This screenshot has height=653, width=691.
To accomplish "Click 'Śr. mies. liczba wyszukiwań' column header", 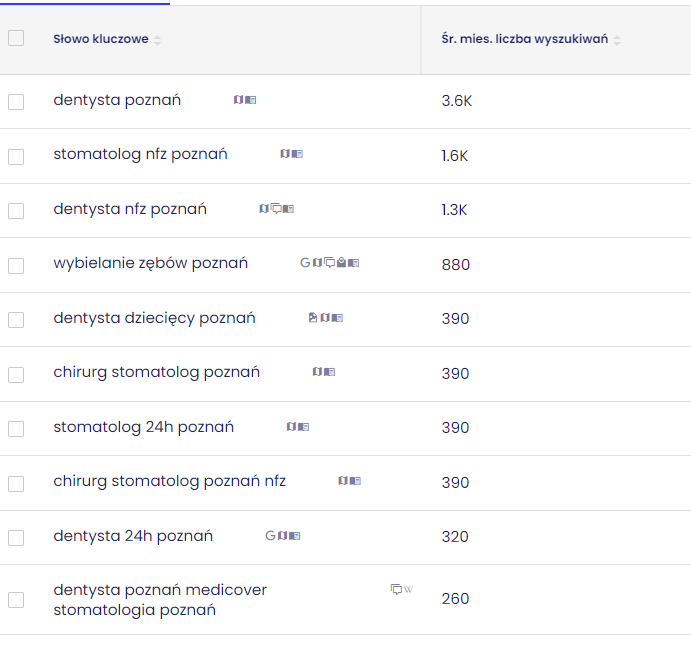I will (x=524, y=39).
